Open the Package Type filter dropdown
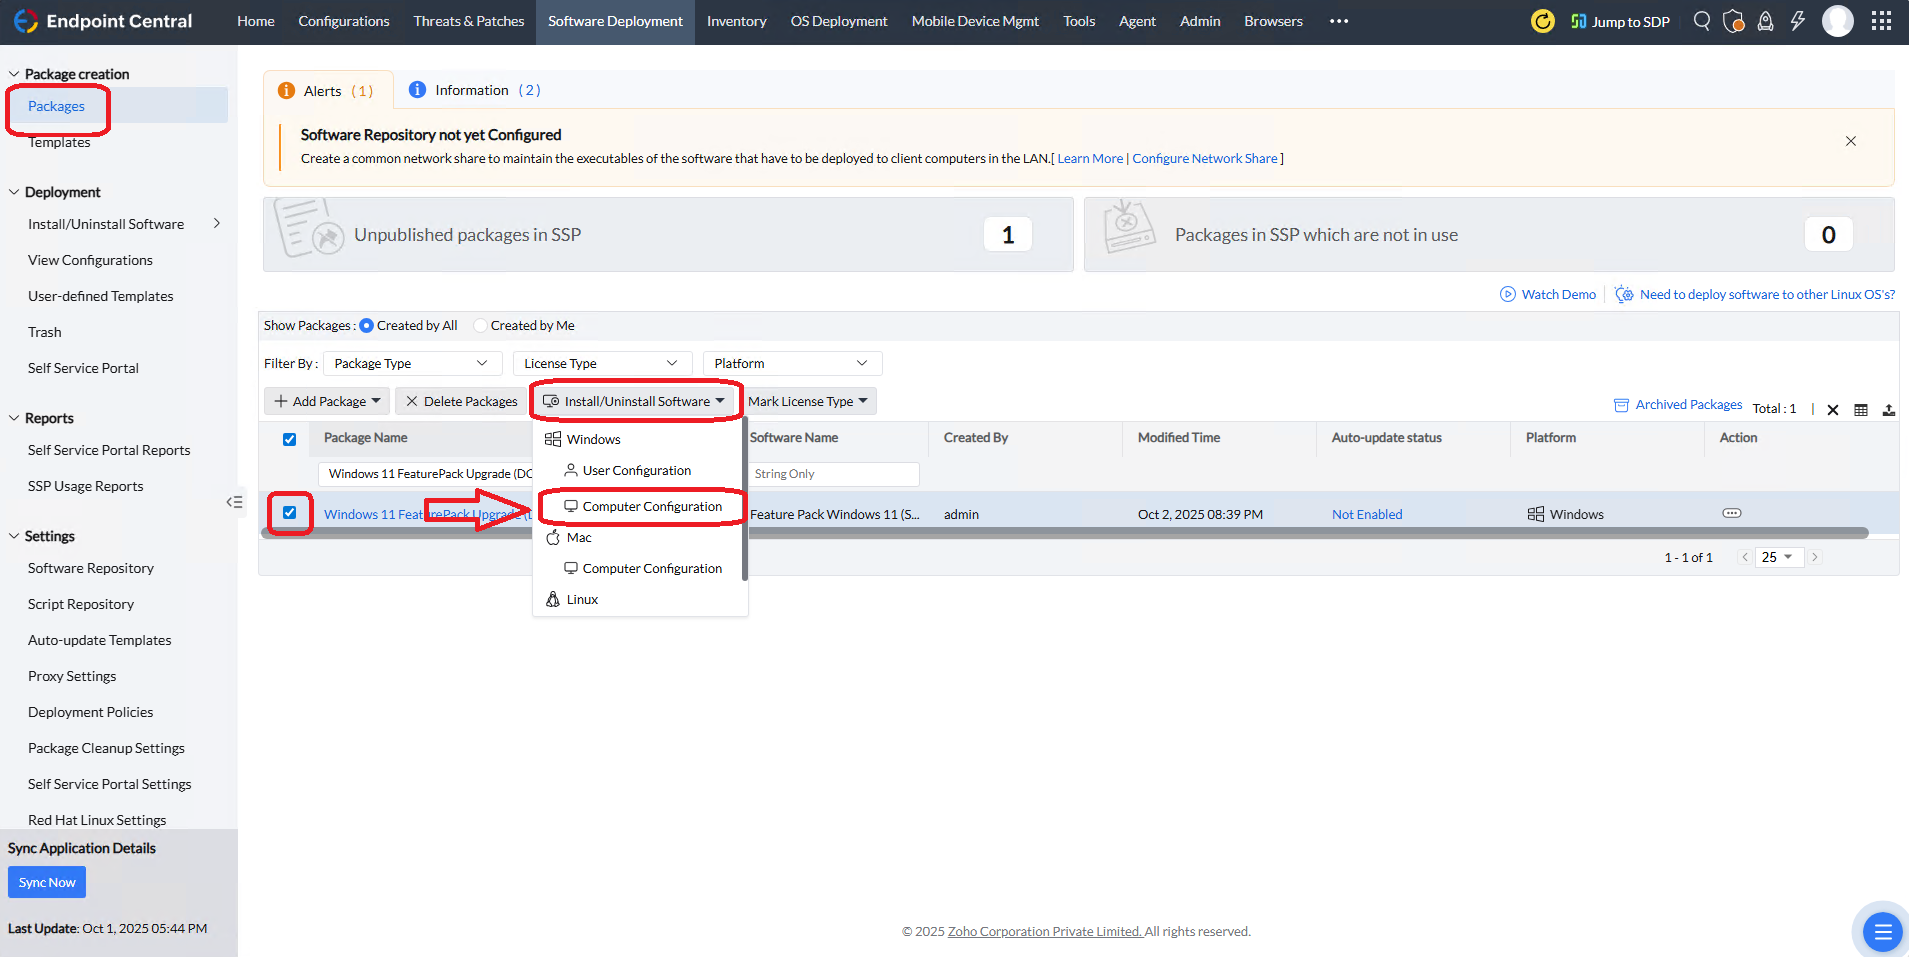 pos(411,364)
